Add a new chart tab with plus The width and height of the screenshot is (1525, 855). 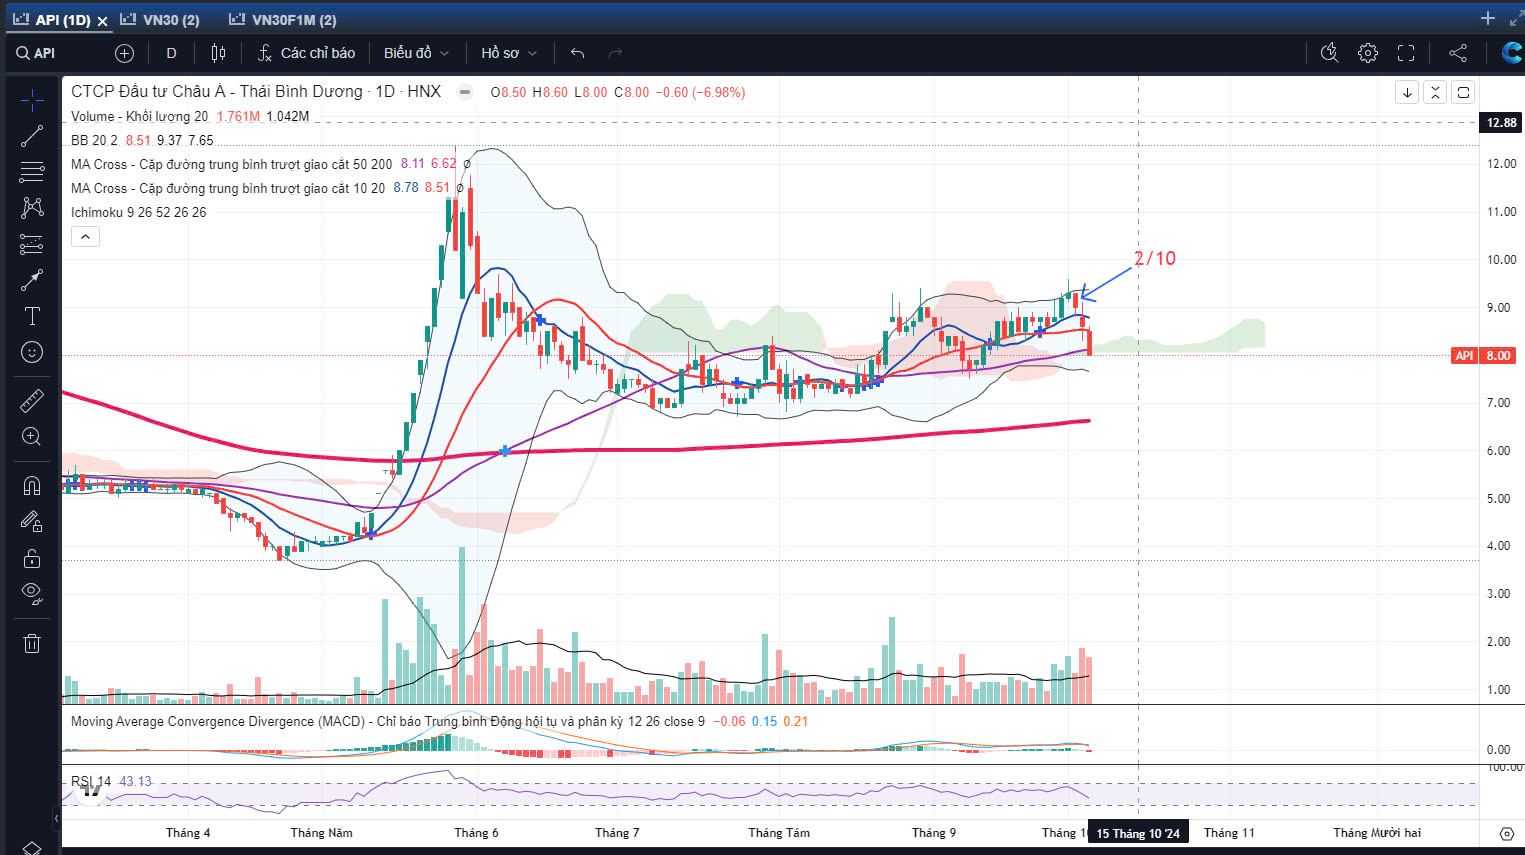(x=1487, y=19)
